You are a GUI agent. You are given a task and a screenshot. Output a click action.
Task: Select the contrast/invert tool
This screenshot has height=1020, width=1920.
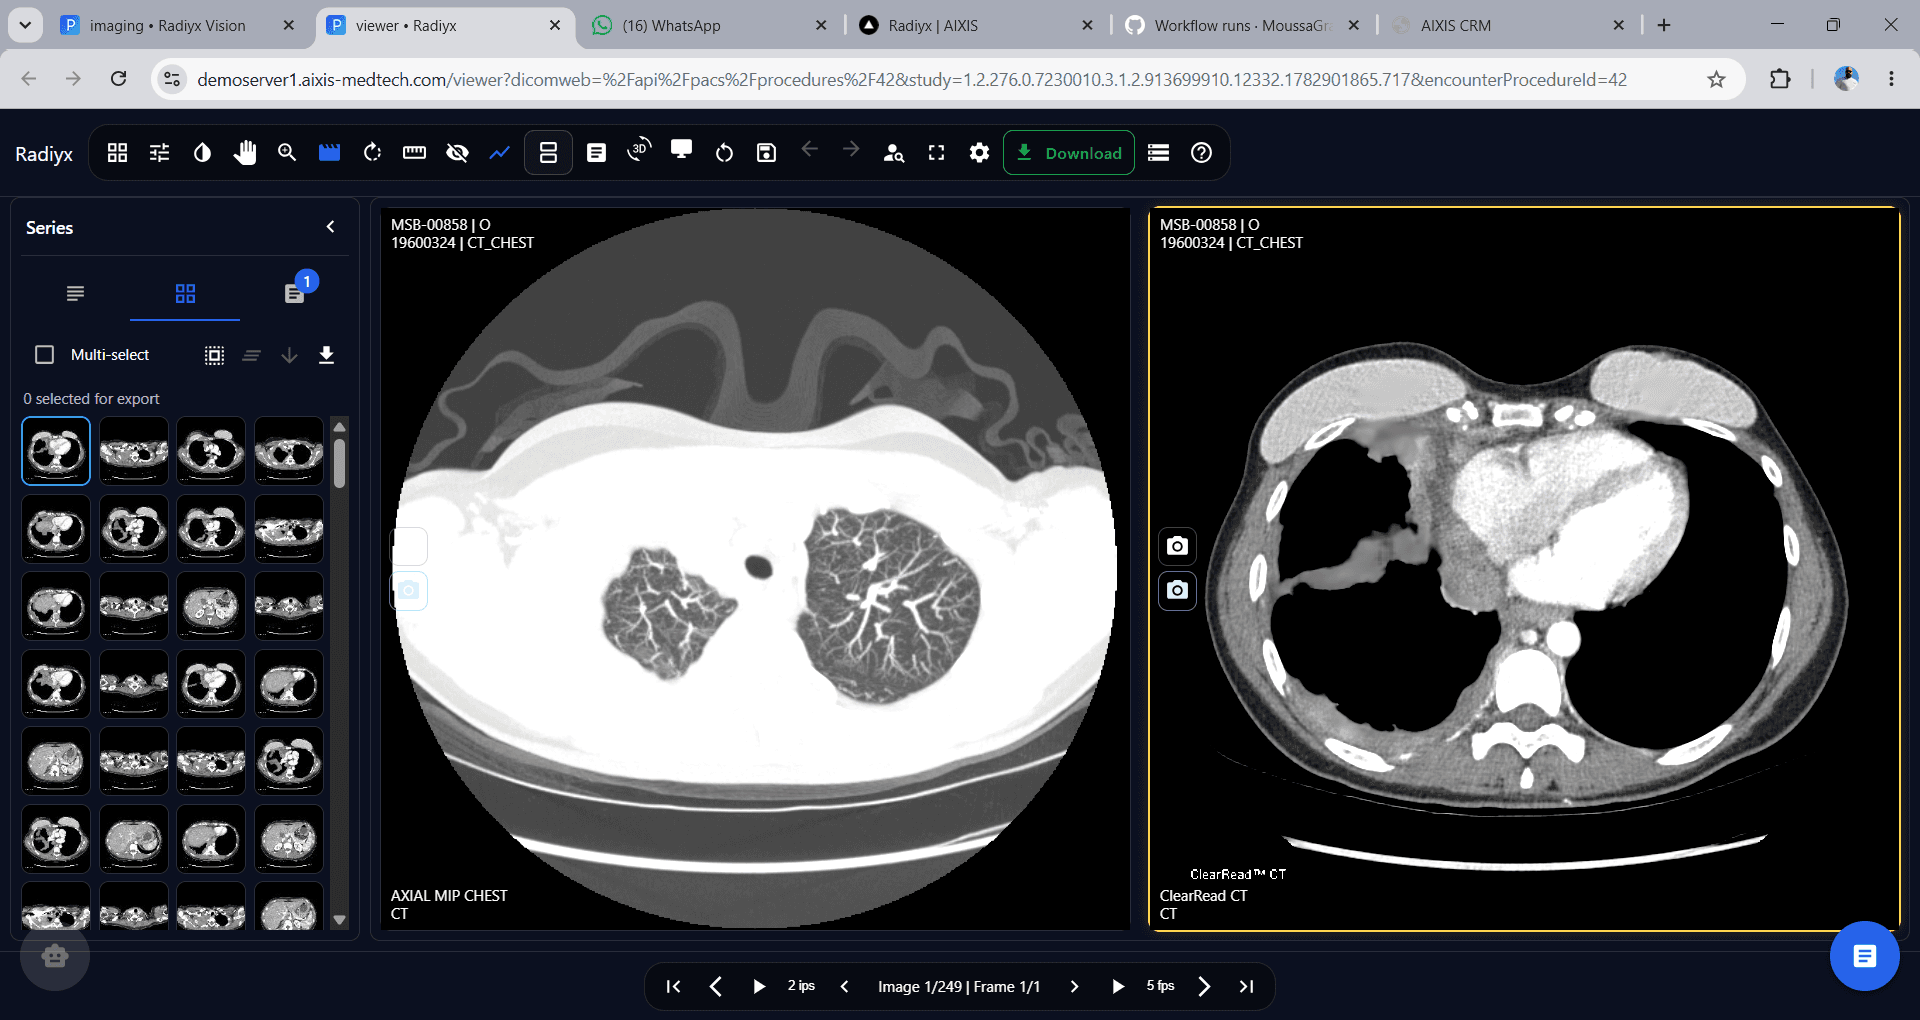click(202, 153)
